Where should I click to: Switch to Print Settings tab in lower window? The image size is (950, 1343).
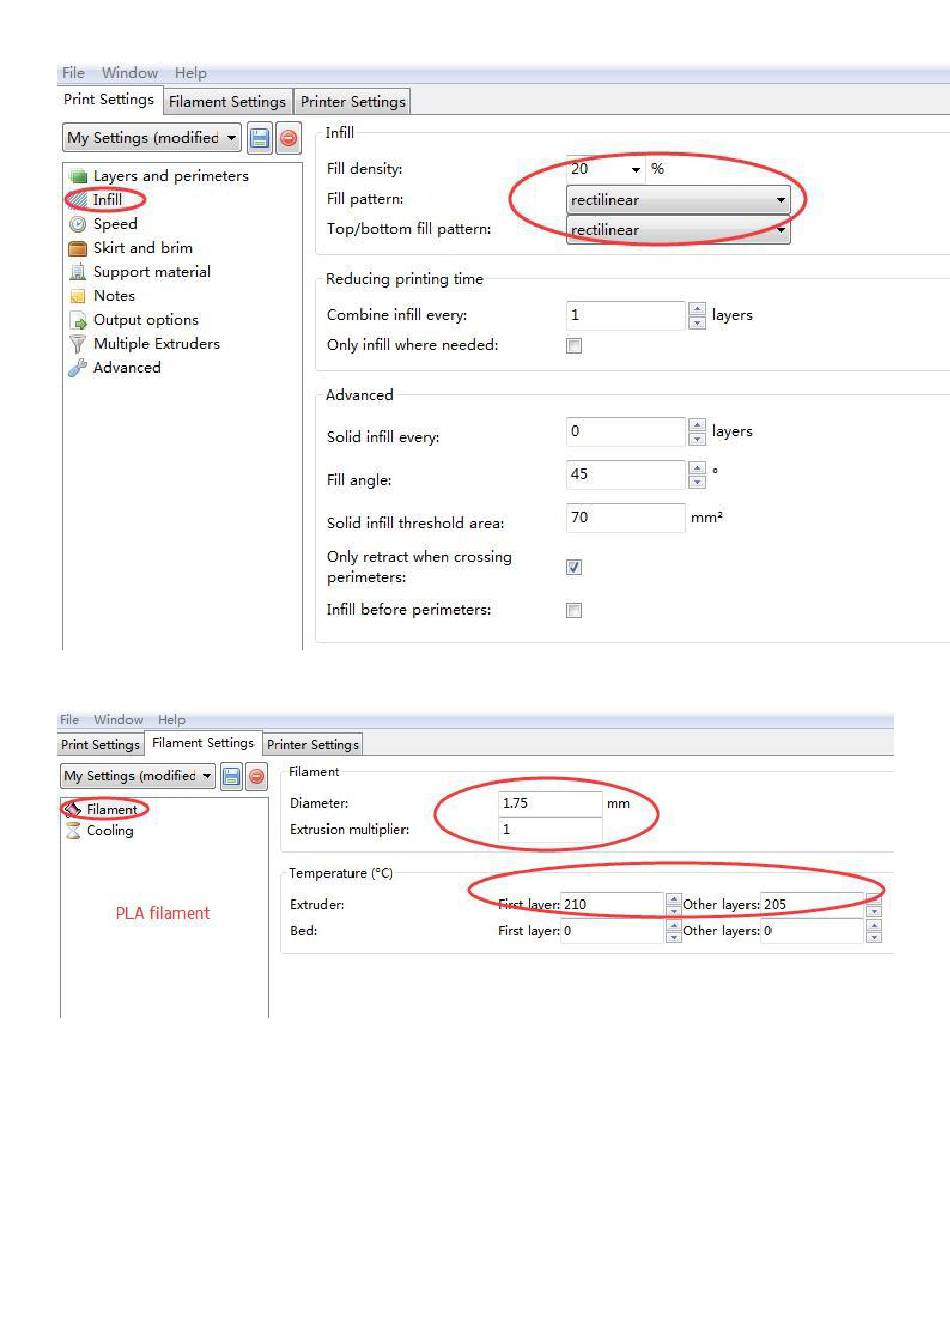[x=100, y=745]
